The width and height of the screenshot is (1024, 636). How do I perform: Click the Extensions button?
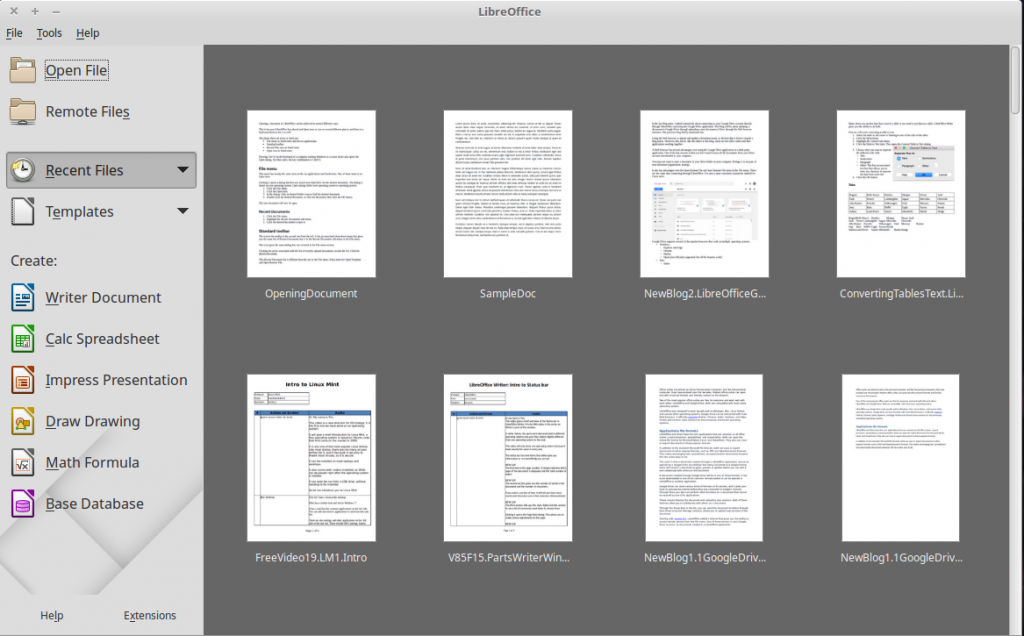(x=150, y=615)
